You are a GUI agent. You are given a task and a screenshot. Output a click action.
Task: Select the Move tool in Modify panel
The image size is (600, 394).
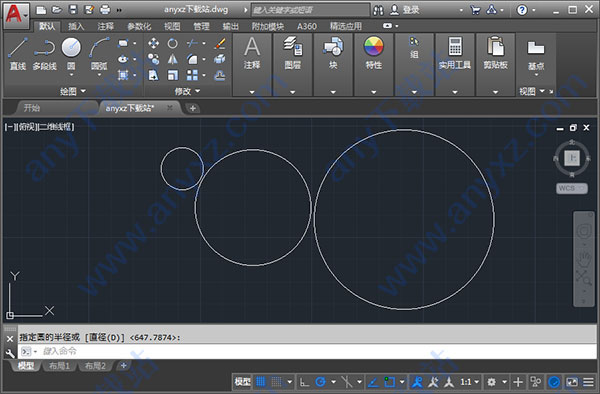pos(153,43)
